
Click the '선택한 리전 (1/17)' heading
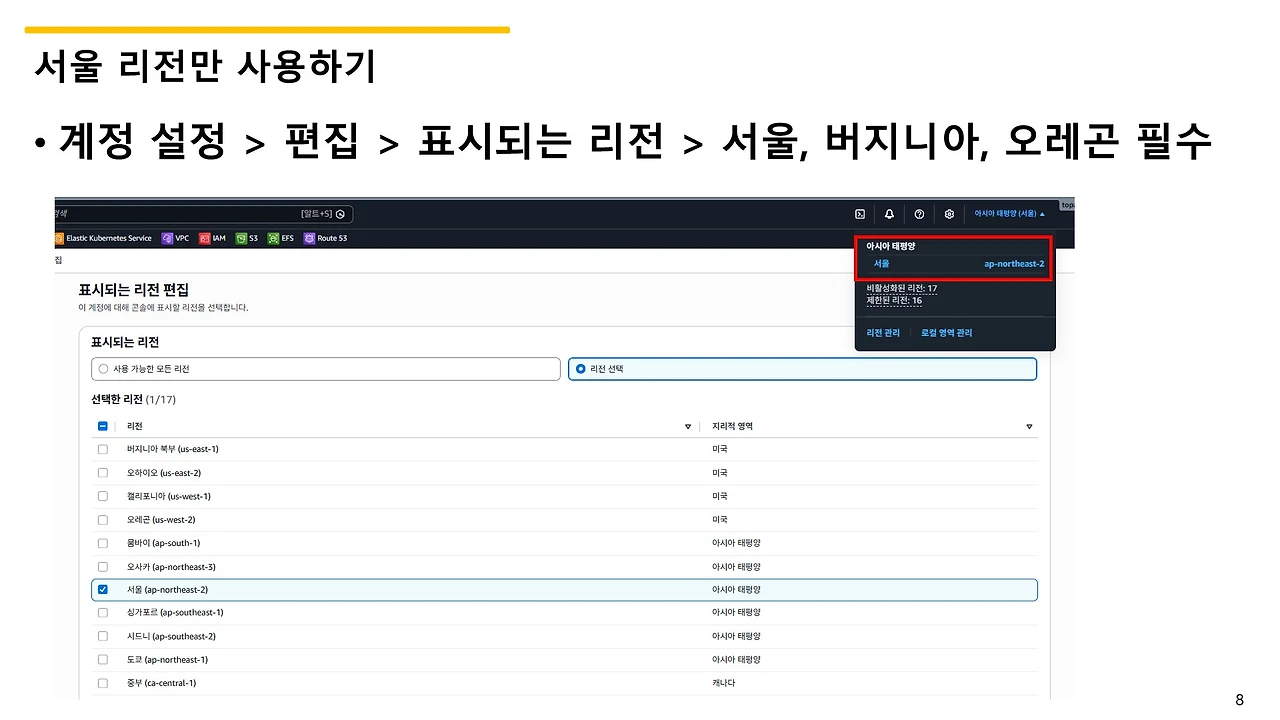[x=133, y=400]
